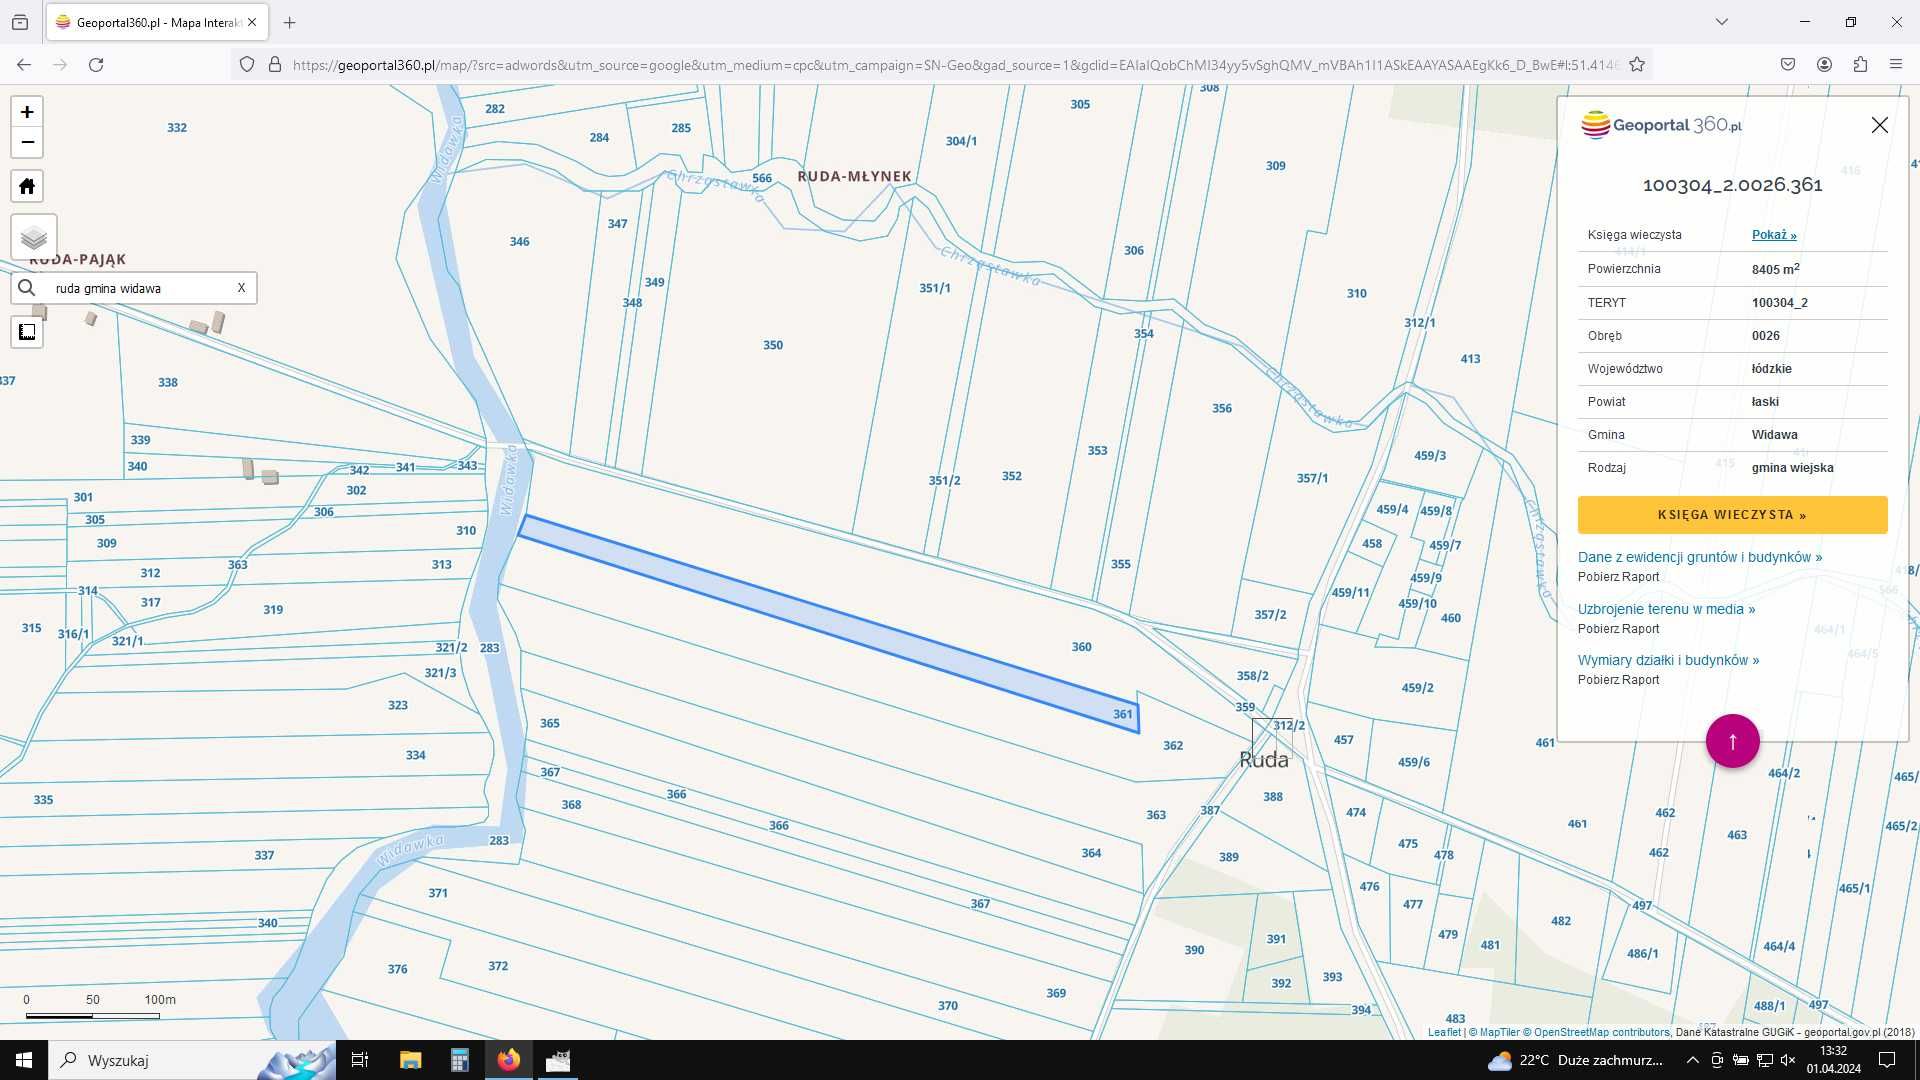Switch to the Geoportal360.pl Mapa tab
The height and width of the screenshot is (1080, 1920).
[156, 22]
